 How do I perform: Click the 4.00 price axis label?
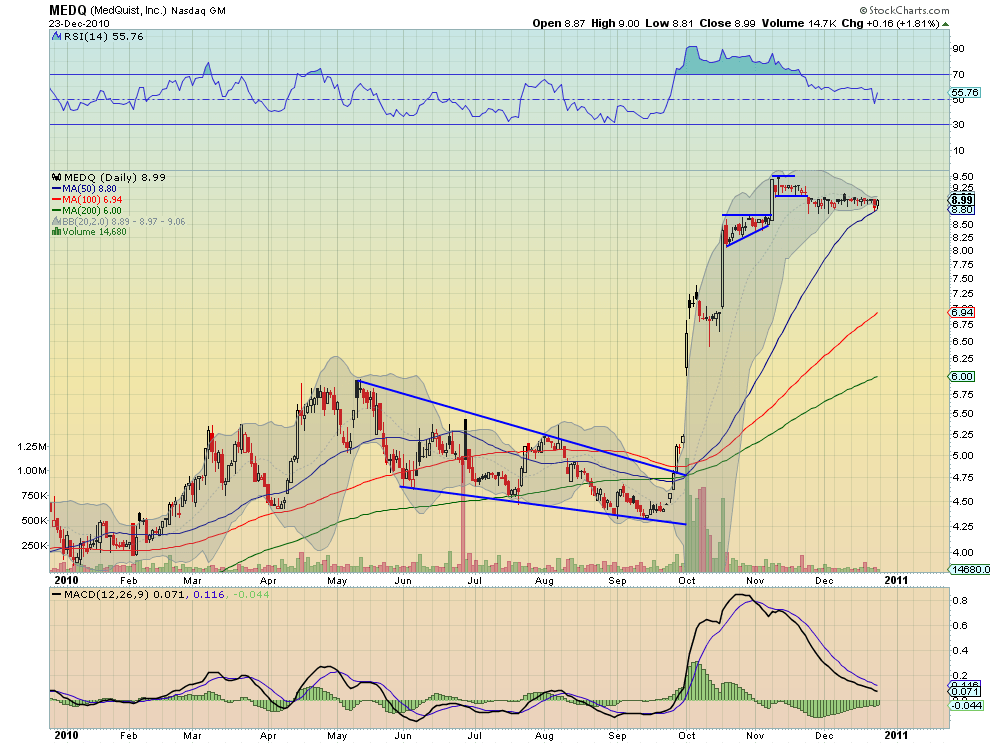coord(962,553)
